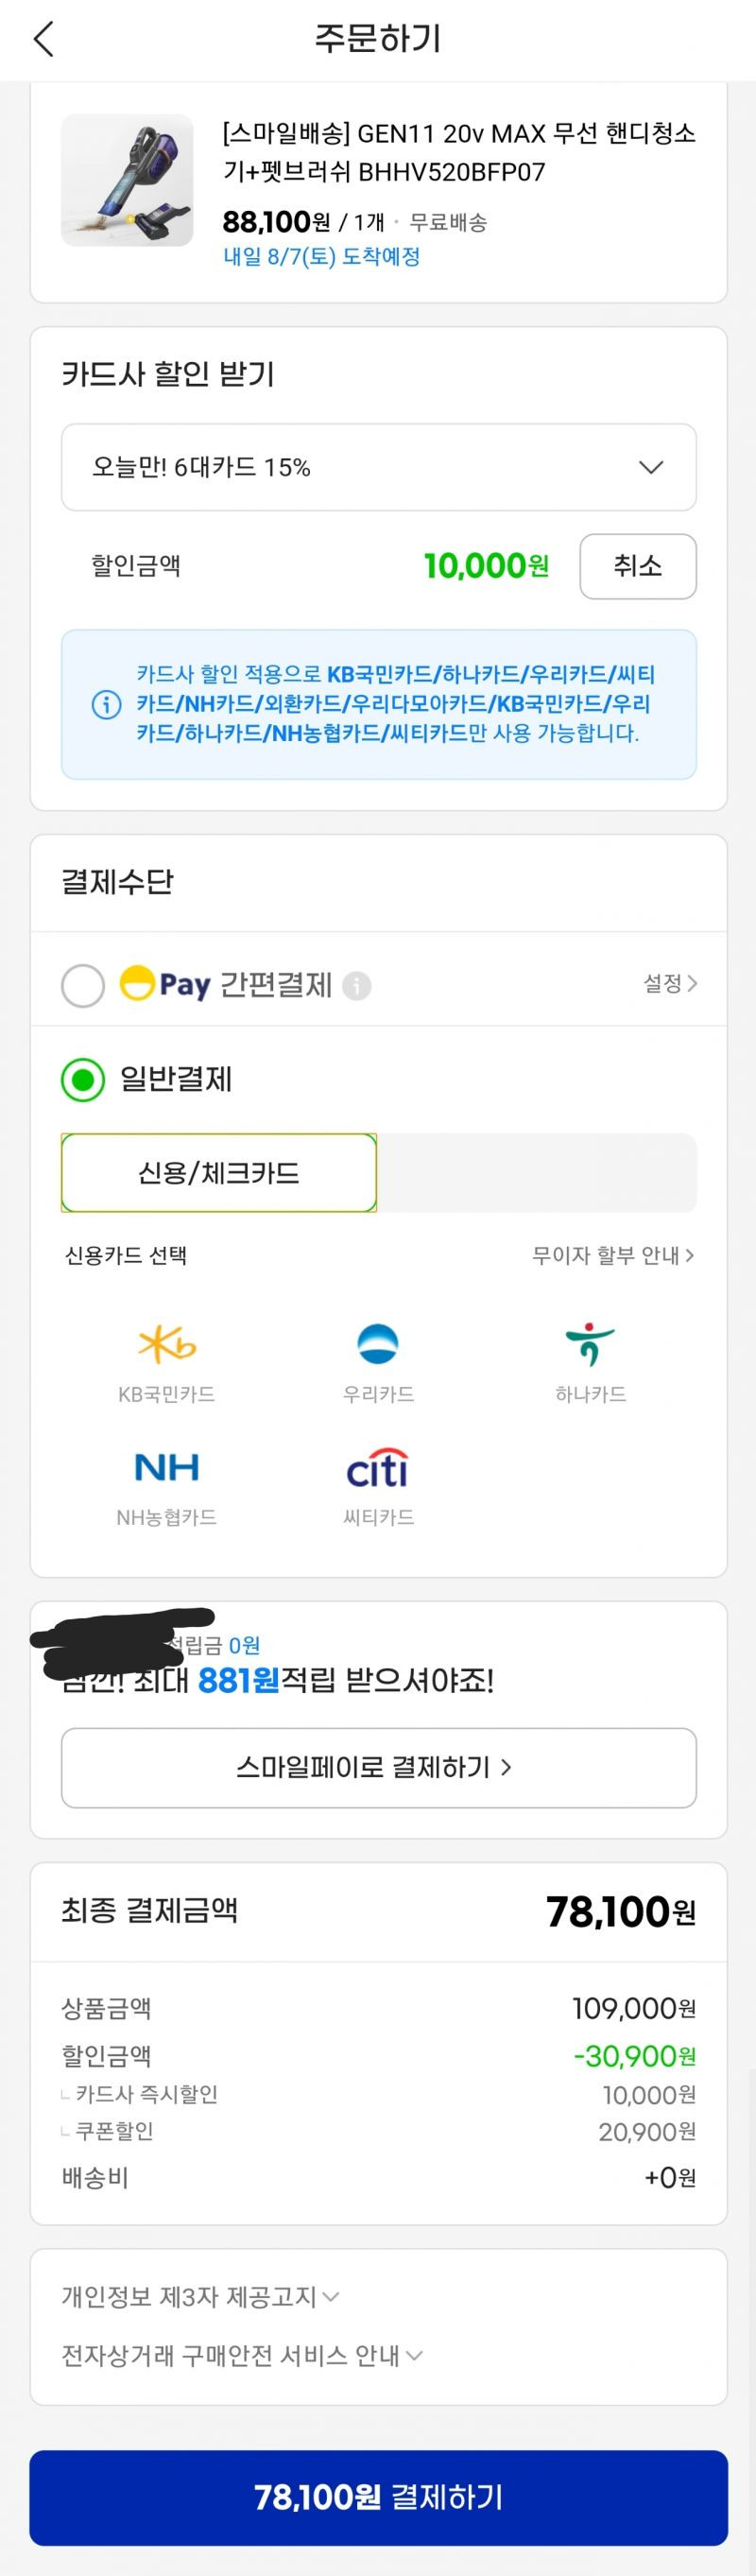Expand 개인정보 제3자 제공고지

tap(200, 2297)
